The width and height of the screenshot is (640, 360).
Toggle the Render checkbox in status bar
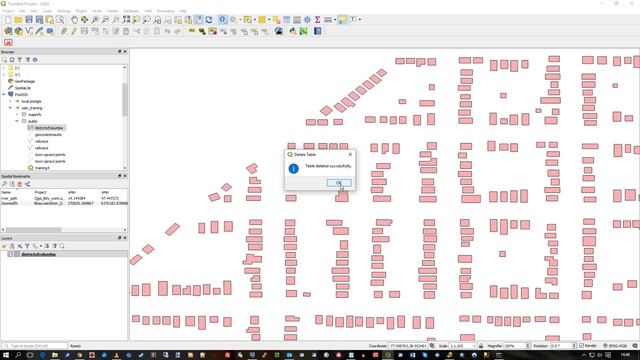[x=581, y=346]
